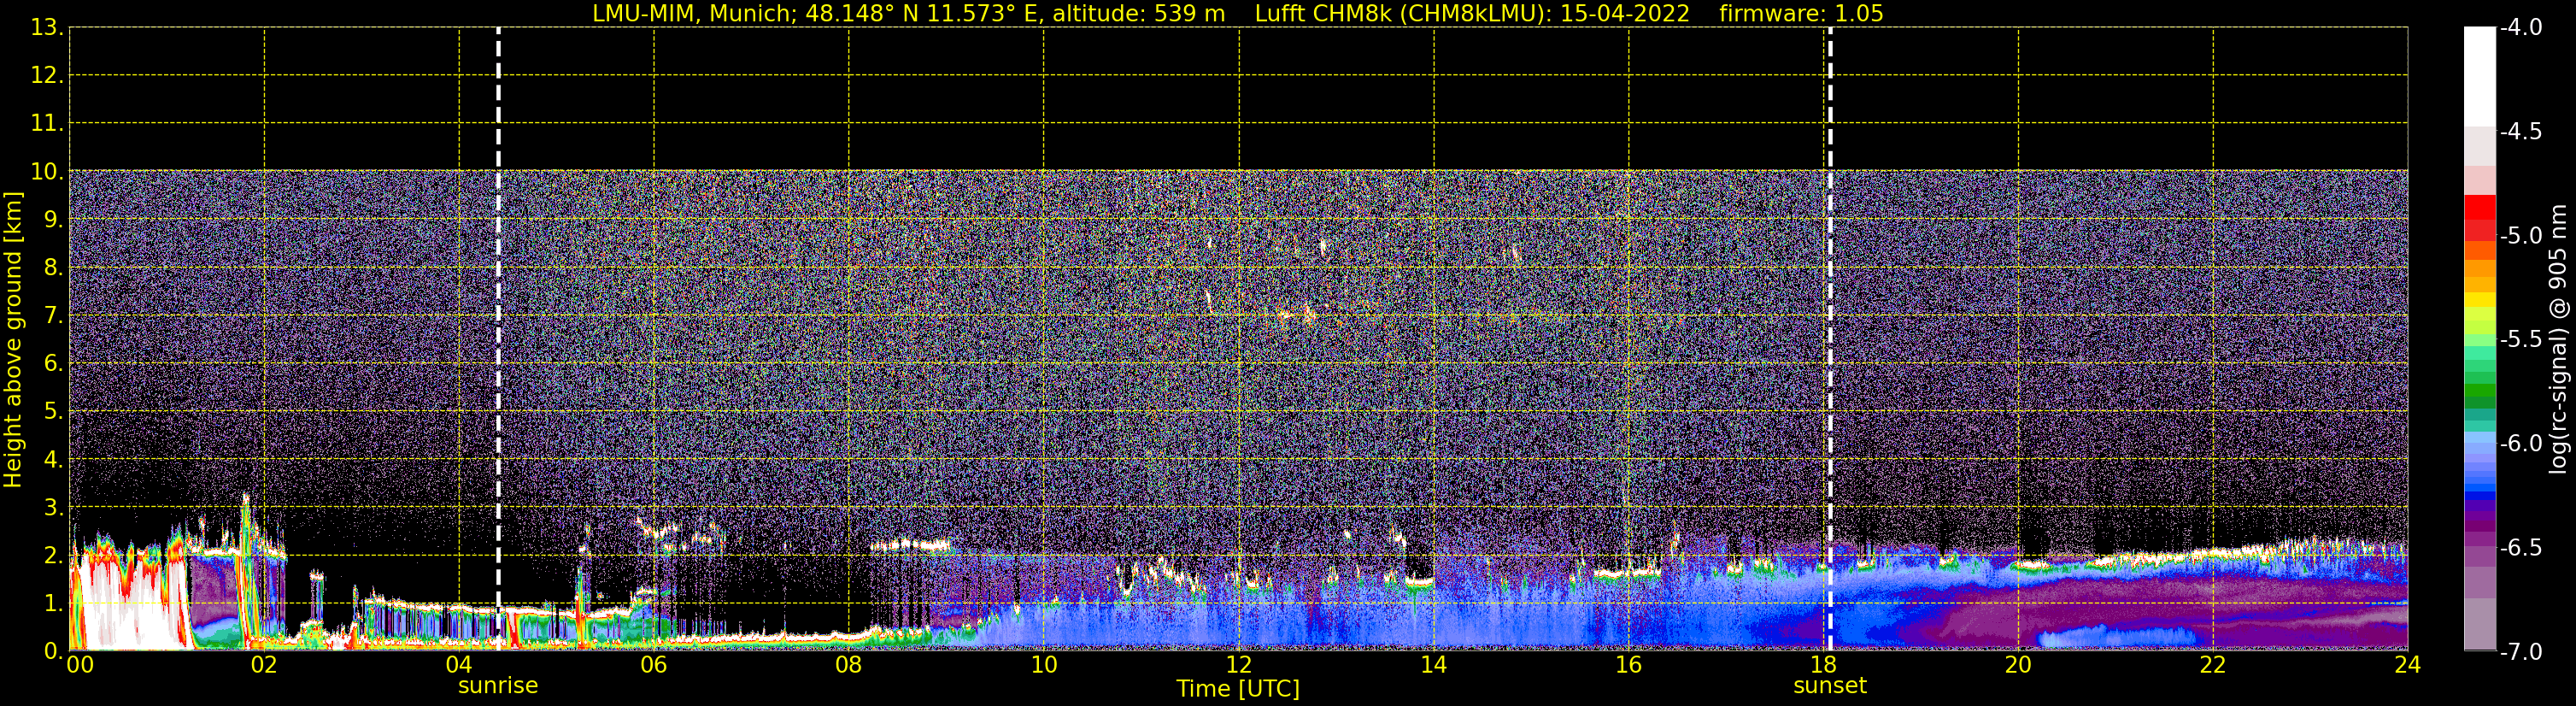Viewport: 2576px width, 706px height.
Task: Click the height axis tick '1.'
Action: (53, 603)
